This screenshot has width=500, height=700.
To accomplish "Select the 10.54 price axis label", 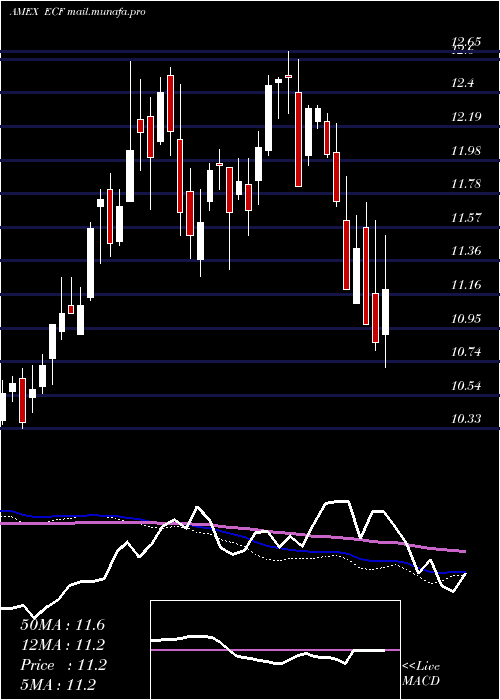I will tap(466, 385).
